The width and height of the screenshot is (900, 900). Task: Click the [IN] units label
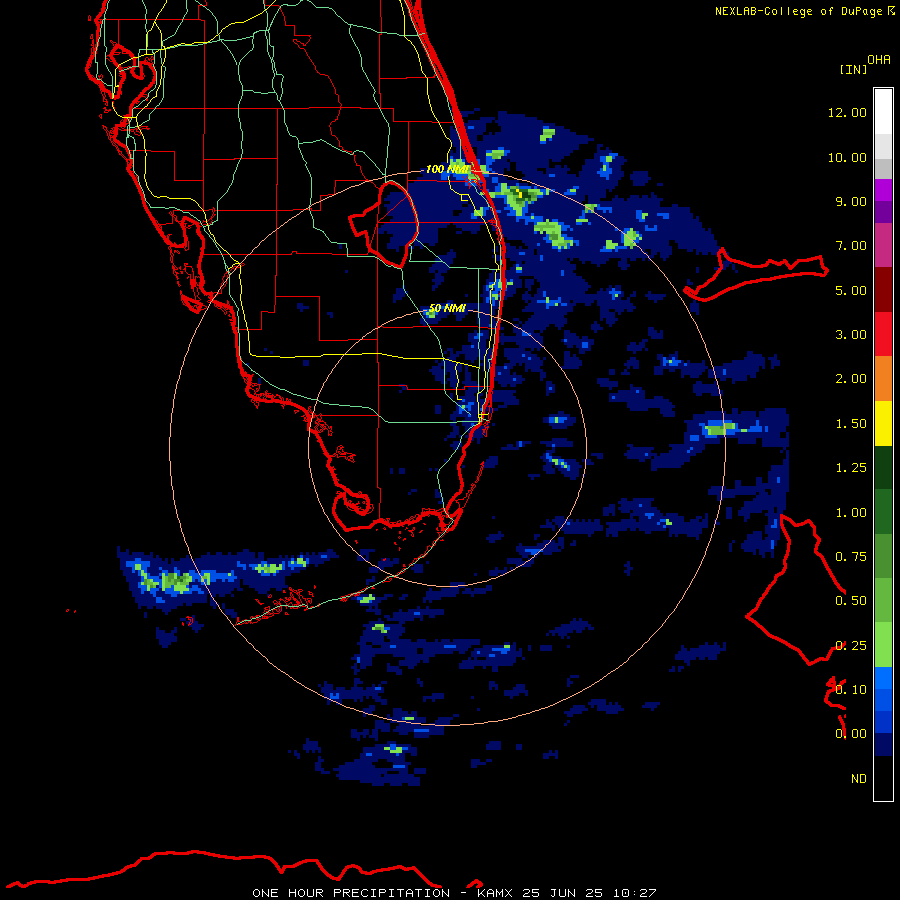(x=853, y=69)
